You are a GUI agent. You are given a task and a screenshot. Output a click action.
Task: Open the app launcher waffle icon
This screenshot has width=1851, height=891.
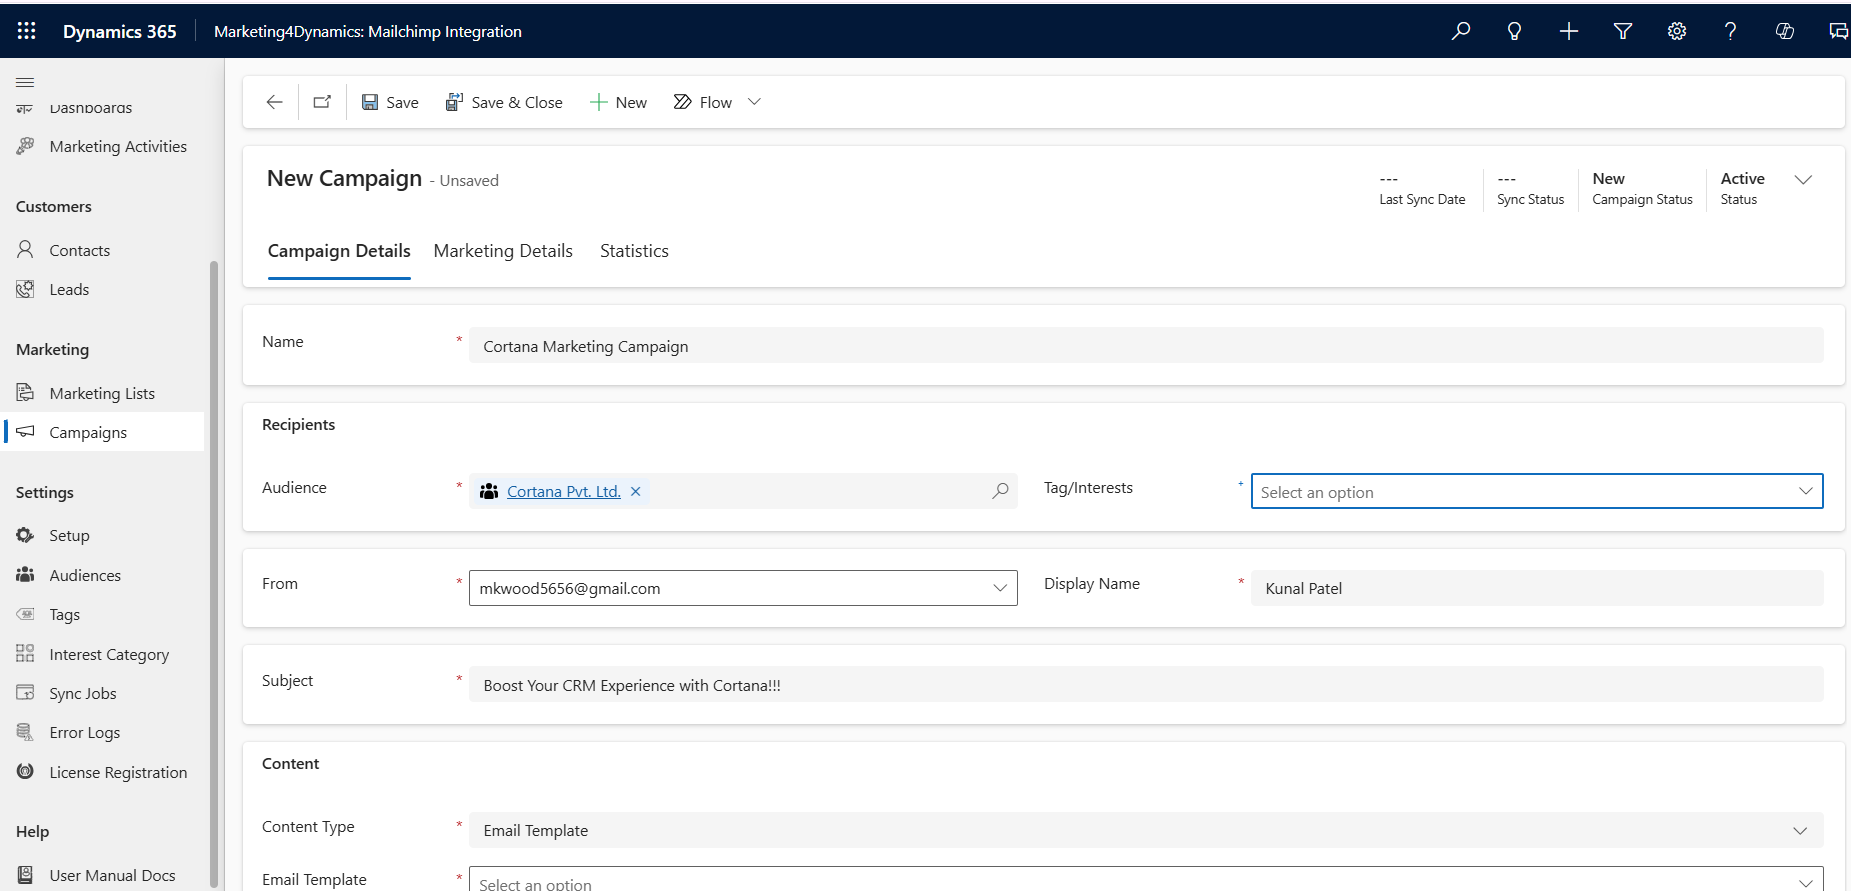[x=27, y=31]
